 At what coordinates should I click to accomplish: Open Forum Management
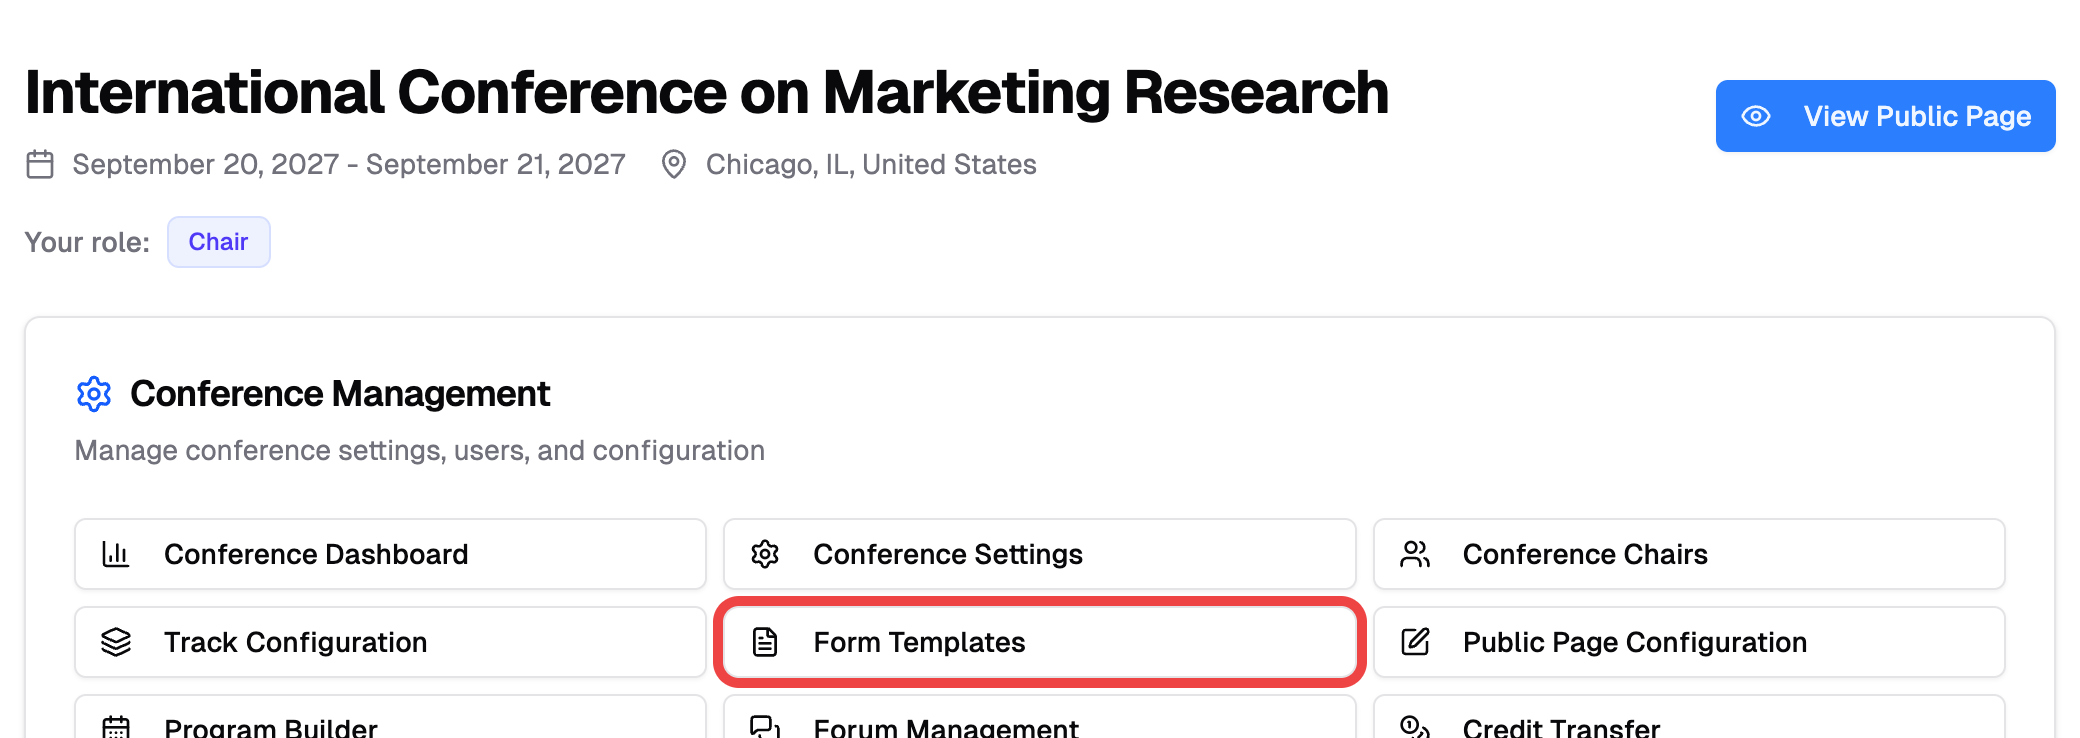(x=1039, y=724)
